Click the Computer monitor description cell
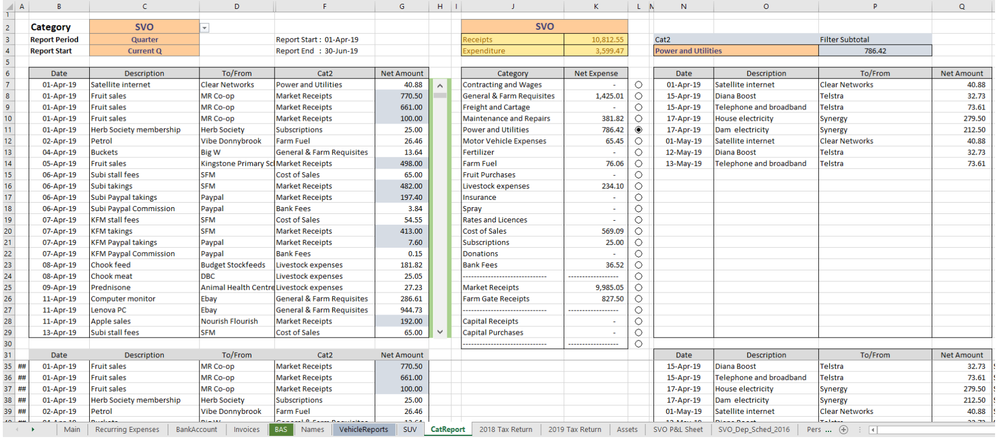This screenshot has height=442, width=999. (145, 299)
